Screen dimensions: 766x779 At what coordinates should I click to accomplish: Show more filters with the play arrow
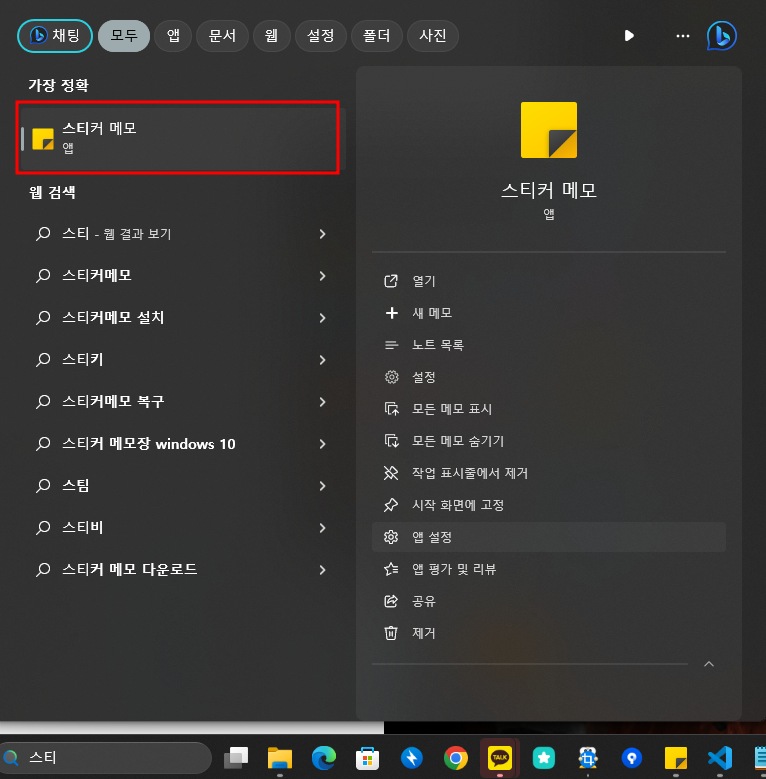point(629,36)
